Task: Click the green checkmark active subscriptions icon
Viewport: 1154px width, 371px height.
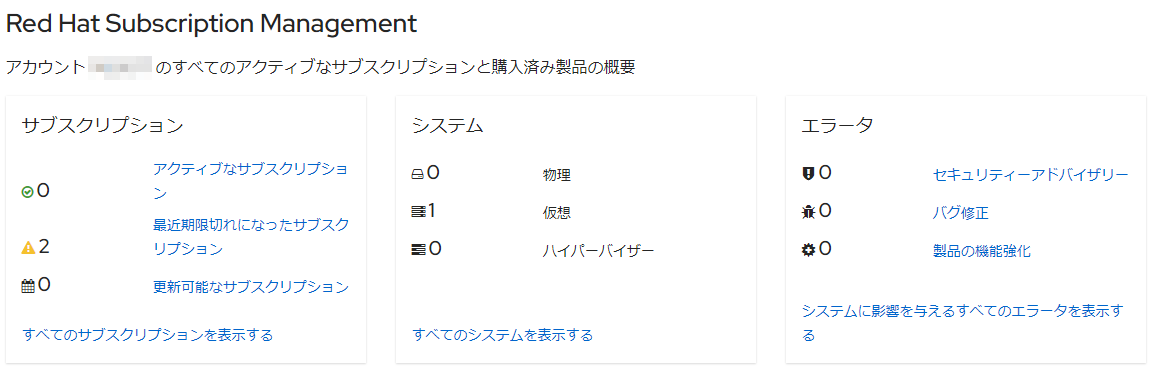Action: point(28,192)
